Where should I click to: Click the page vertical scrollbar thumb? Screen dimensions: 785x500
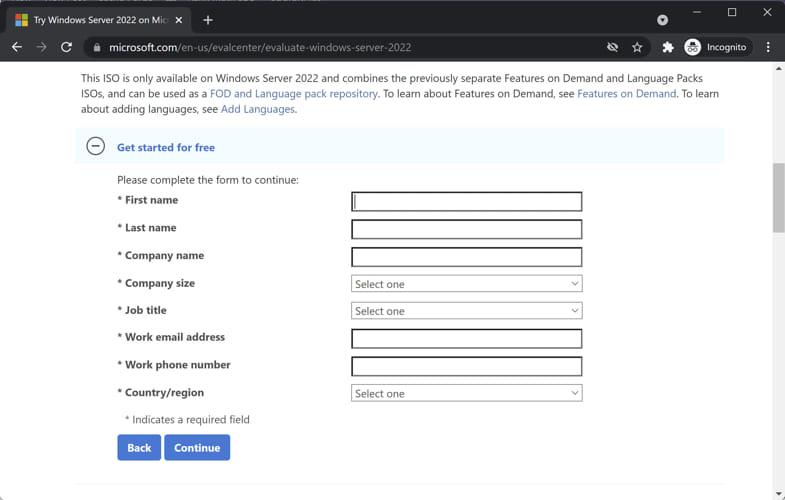(778, 198)
